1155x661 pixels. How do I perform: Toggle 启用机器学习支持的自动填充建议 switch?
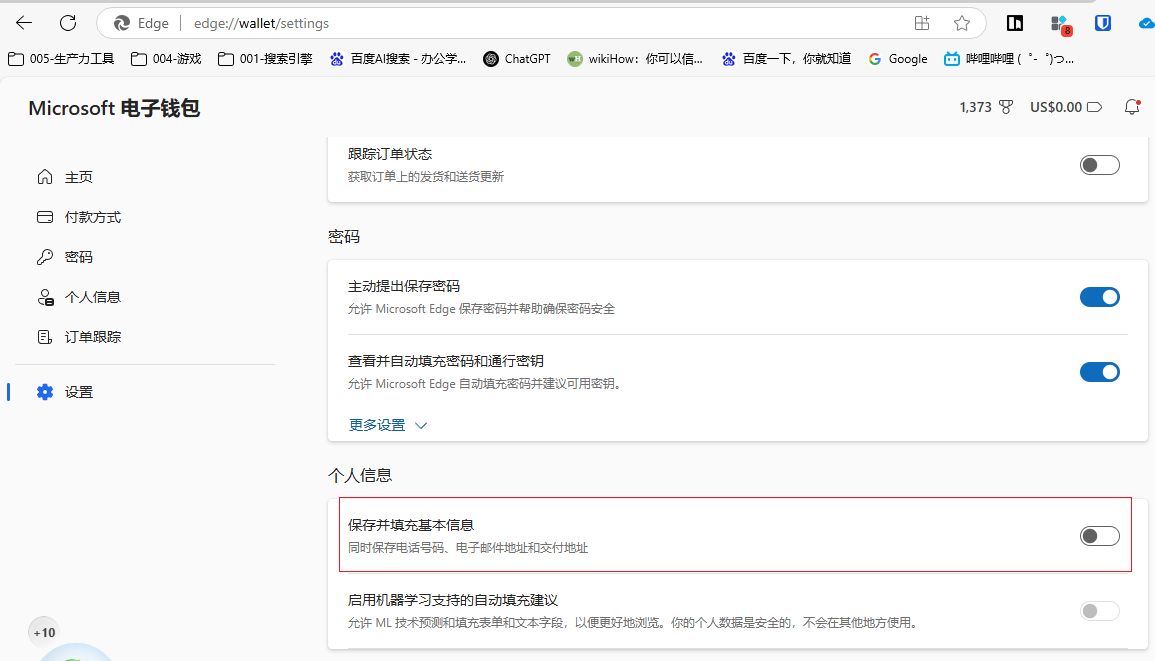(1100, 611)
